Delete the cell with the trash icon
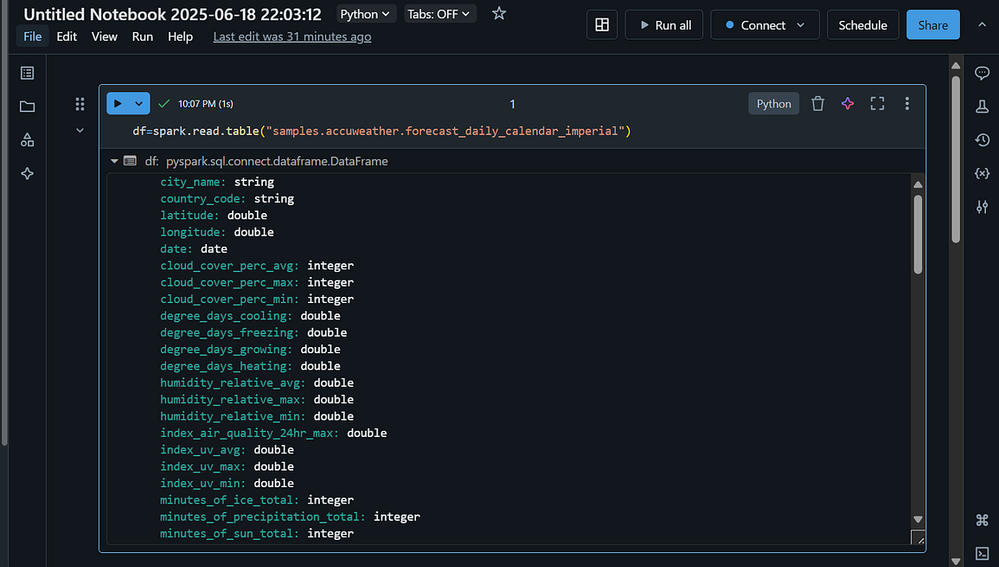 point(817,104)
